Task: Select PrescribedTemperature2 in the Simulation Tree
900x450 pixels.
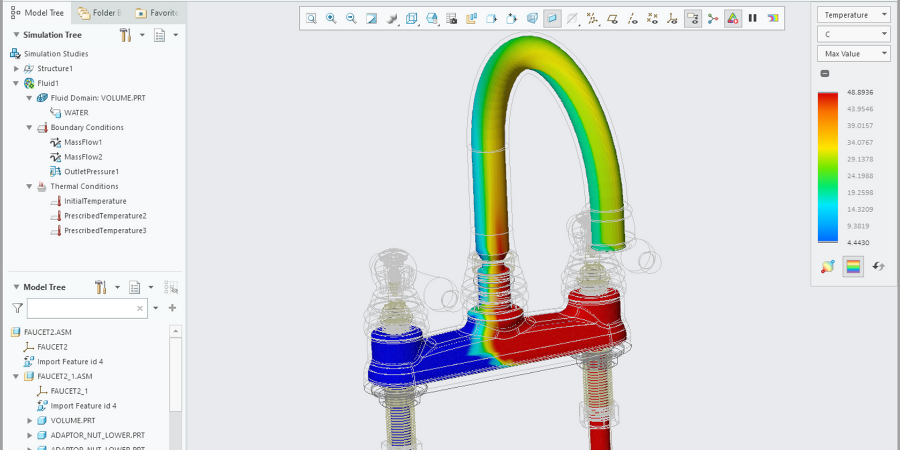Action: tap(104, 216)
